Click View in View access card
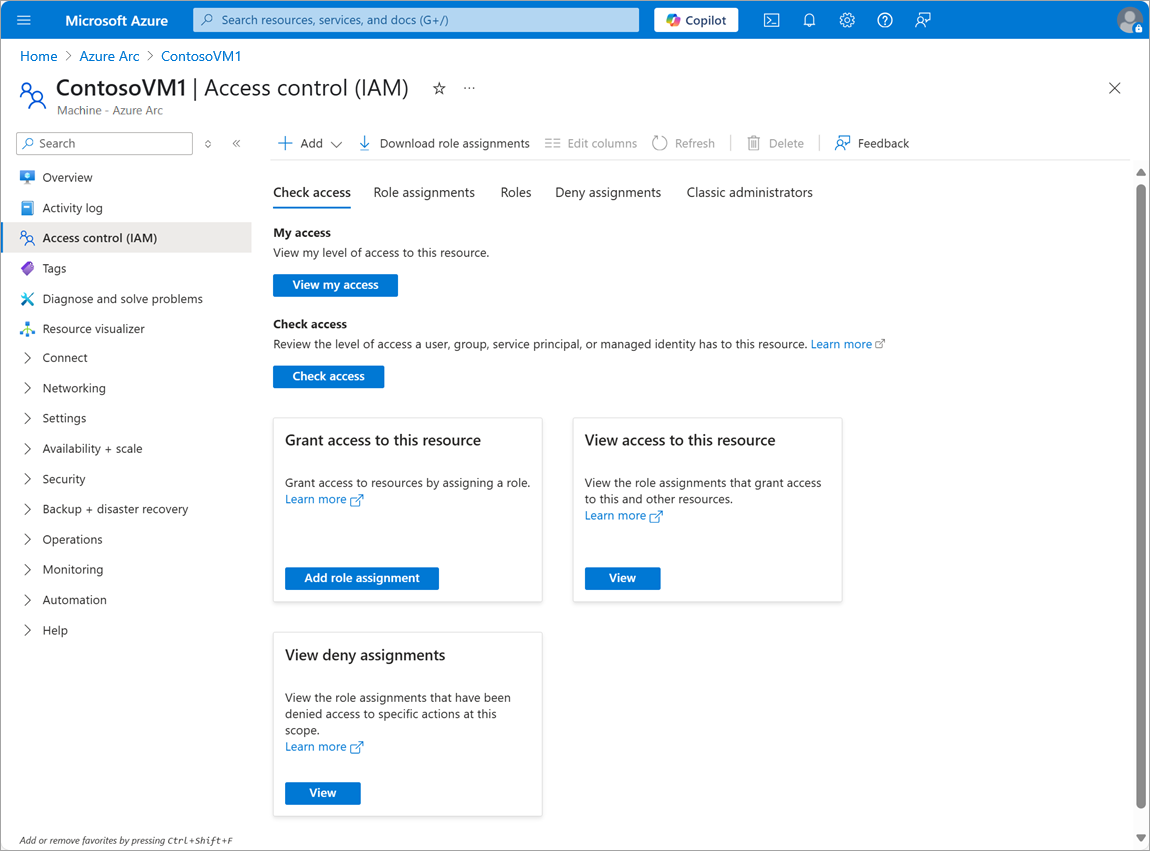 pos(622,578)
